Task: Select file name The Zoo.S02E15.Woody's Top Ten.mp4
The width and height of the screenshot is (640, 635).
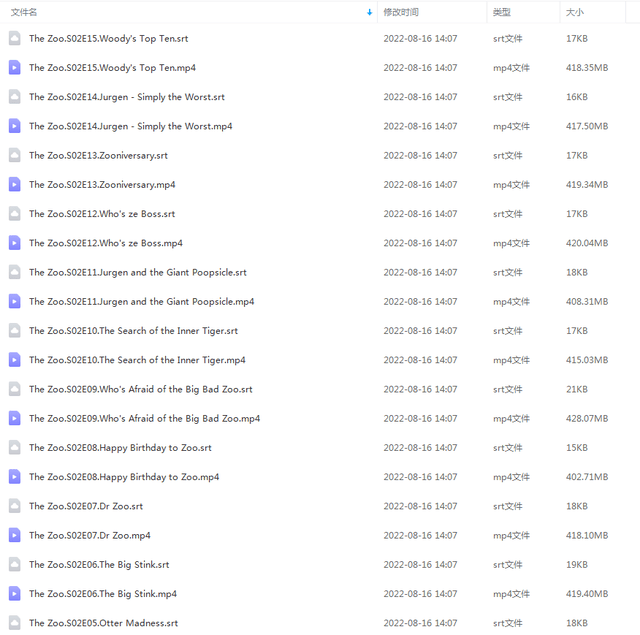Action: pyautogui.click(x=112, y=68)
